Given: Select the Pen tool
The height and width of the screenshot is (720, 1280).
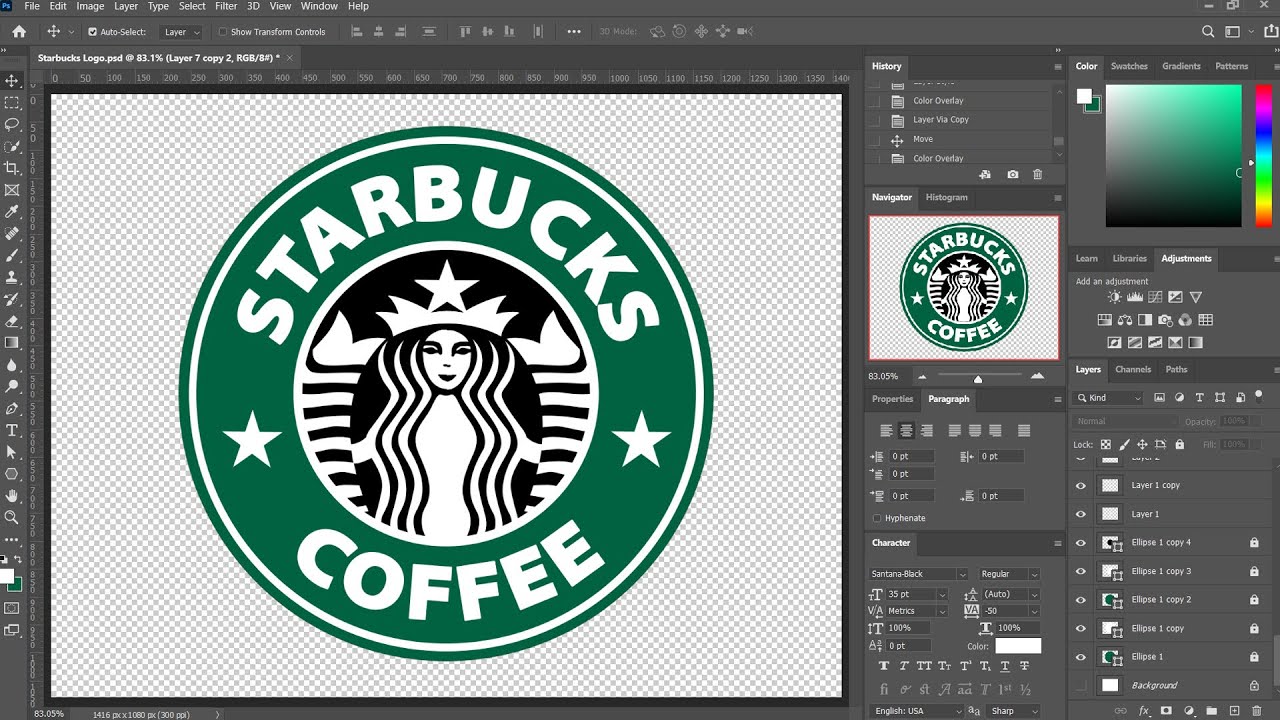Looking at the screenshot, I should coord(12,408).
